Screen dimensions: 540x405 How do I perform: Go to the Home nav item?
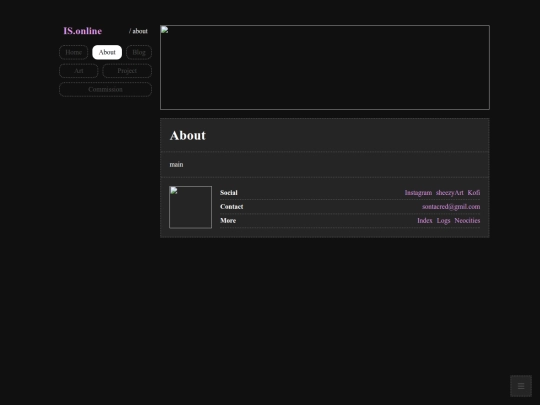73,52
